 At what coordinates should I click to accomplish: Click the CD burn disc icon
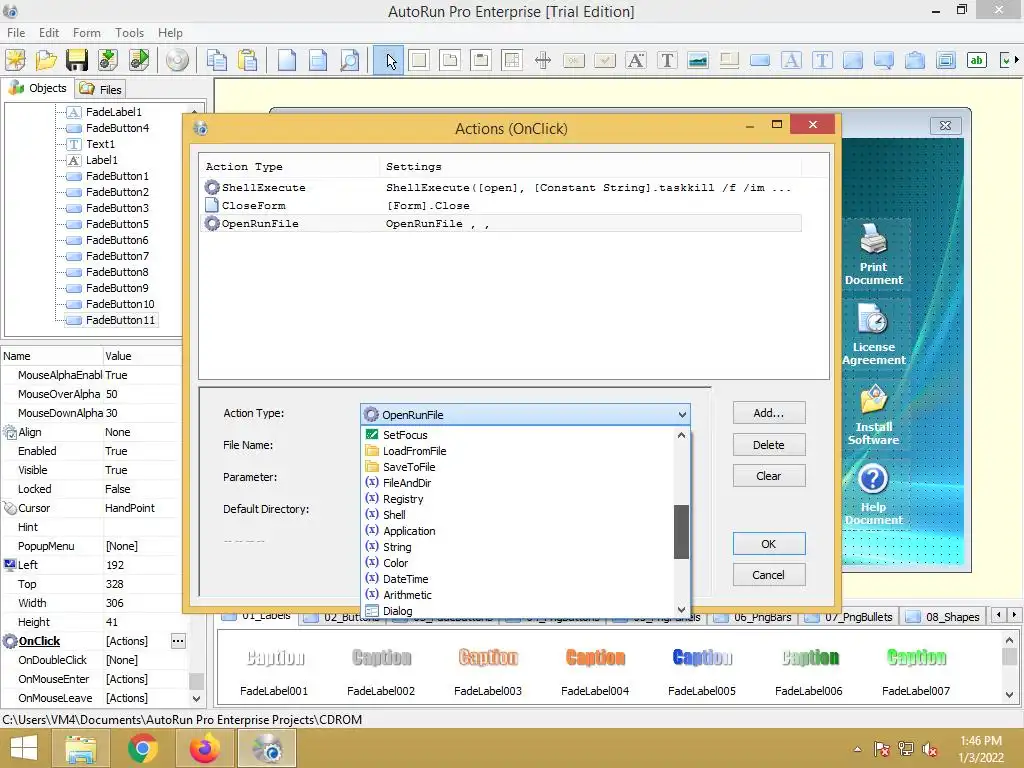[x=177, y=60]
